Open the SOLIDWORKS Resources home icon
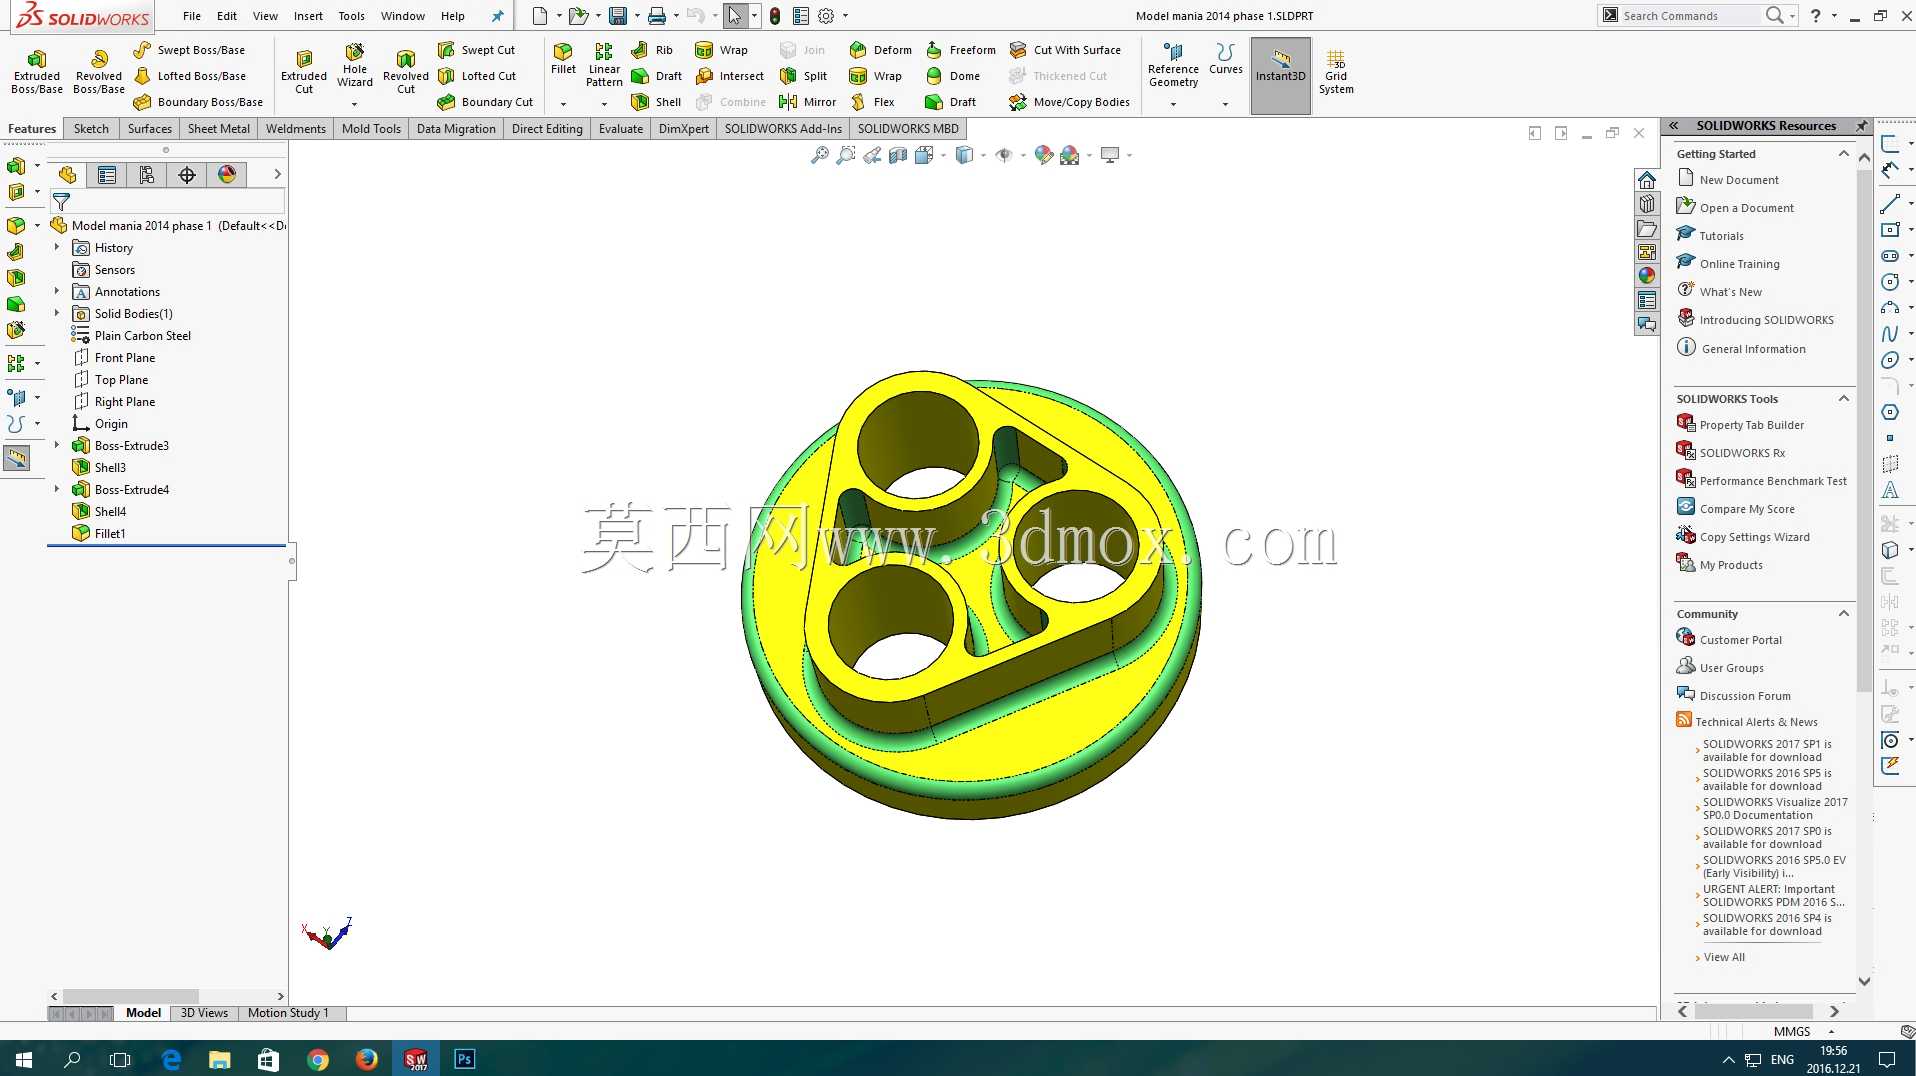 (1647, 180)
